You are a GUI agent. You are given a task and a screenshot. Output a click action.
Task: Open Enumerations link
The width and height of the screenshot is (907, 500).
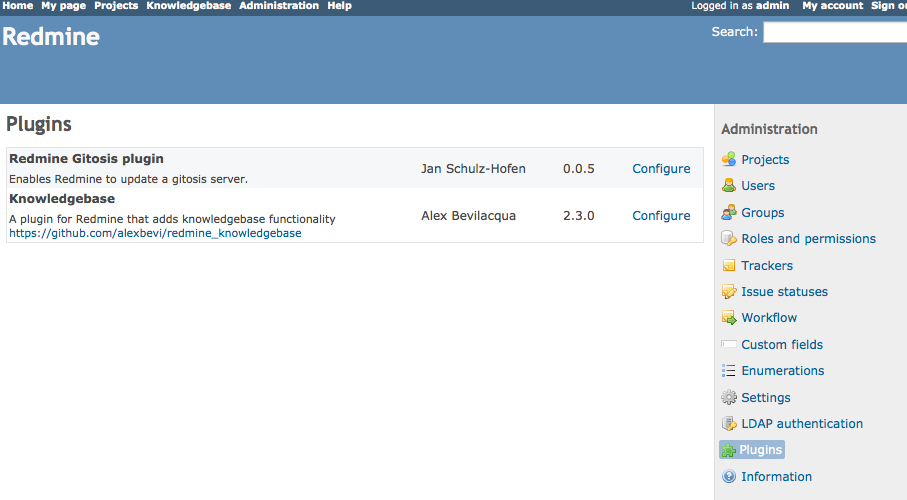(783, 370)
